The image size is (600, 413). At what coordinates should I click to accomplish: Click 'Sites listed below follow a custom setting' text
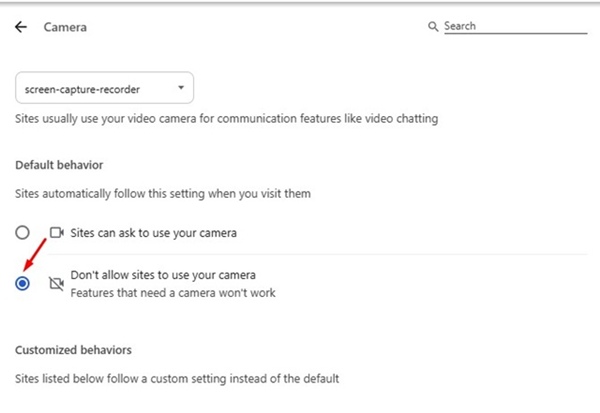pos(177,379)
